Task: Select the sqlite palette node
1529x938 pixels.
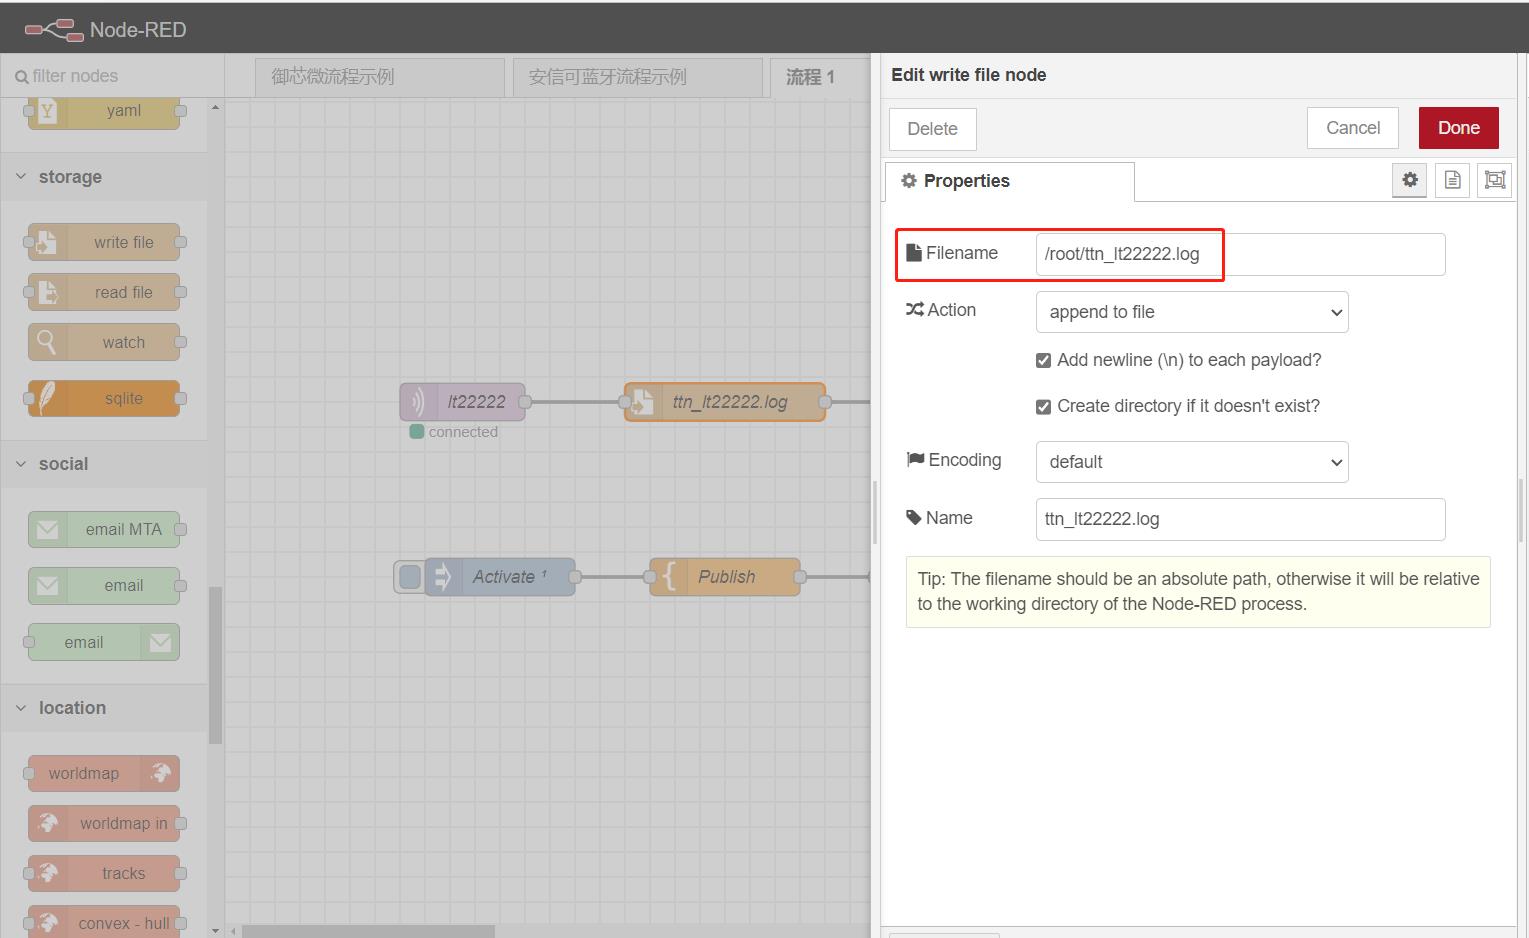Action: point(104,398)
